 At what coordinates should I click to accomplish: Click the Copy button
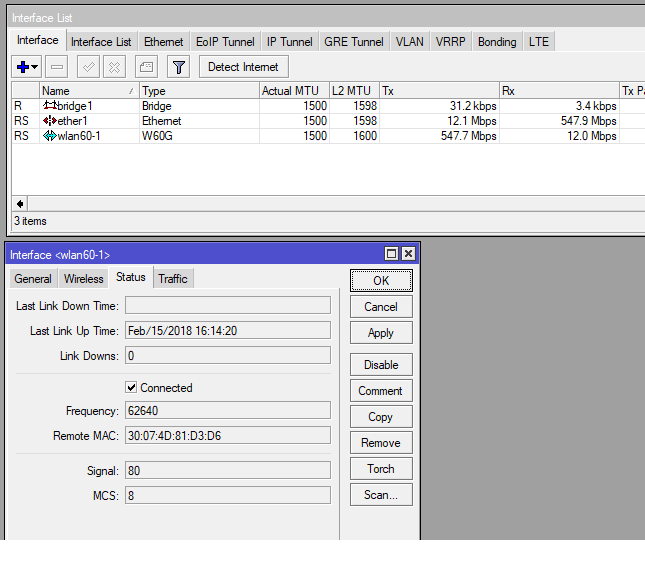click(x=381, y=417)
